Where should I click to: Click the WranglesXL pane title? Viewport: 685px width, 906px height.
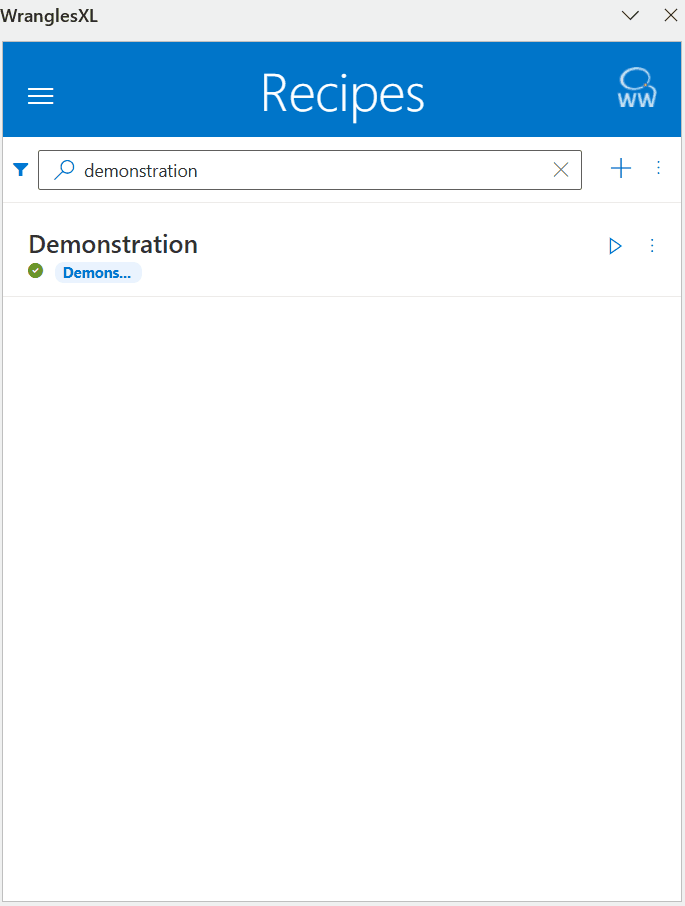point(49,16)
